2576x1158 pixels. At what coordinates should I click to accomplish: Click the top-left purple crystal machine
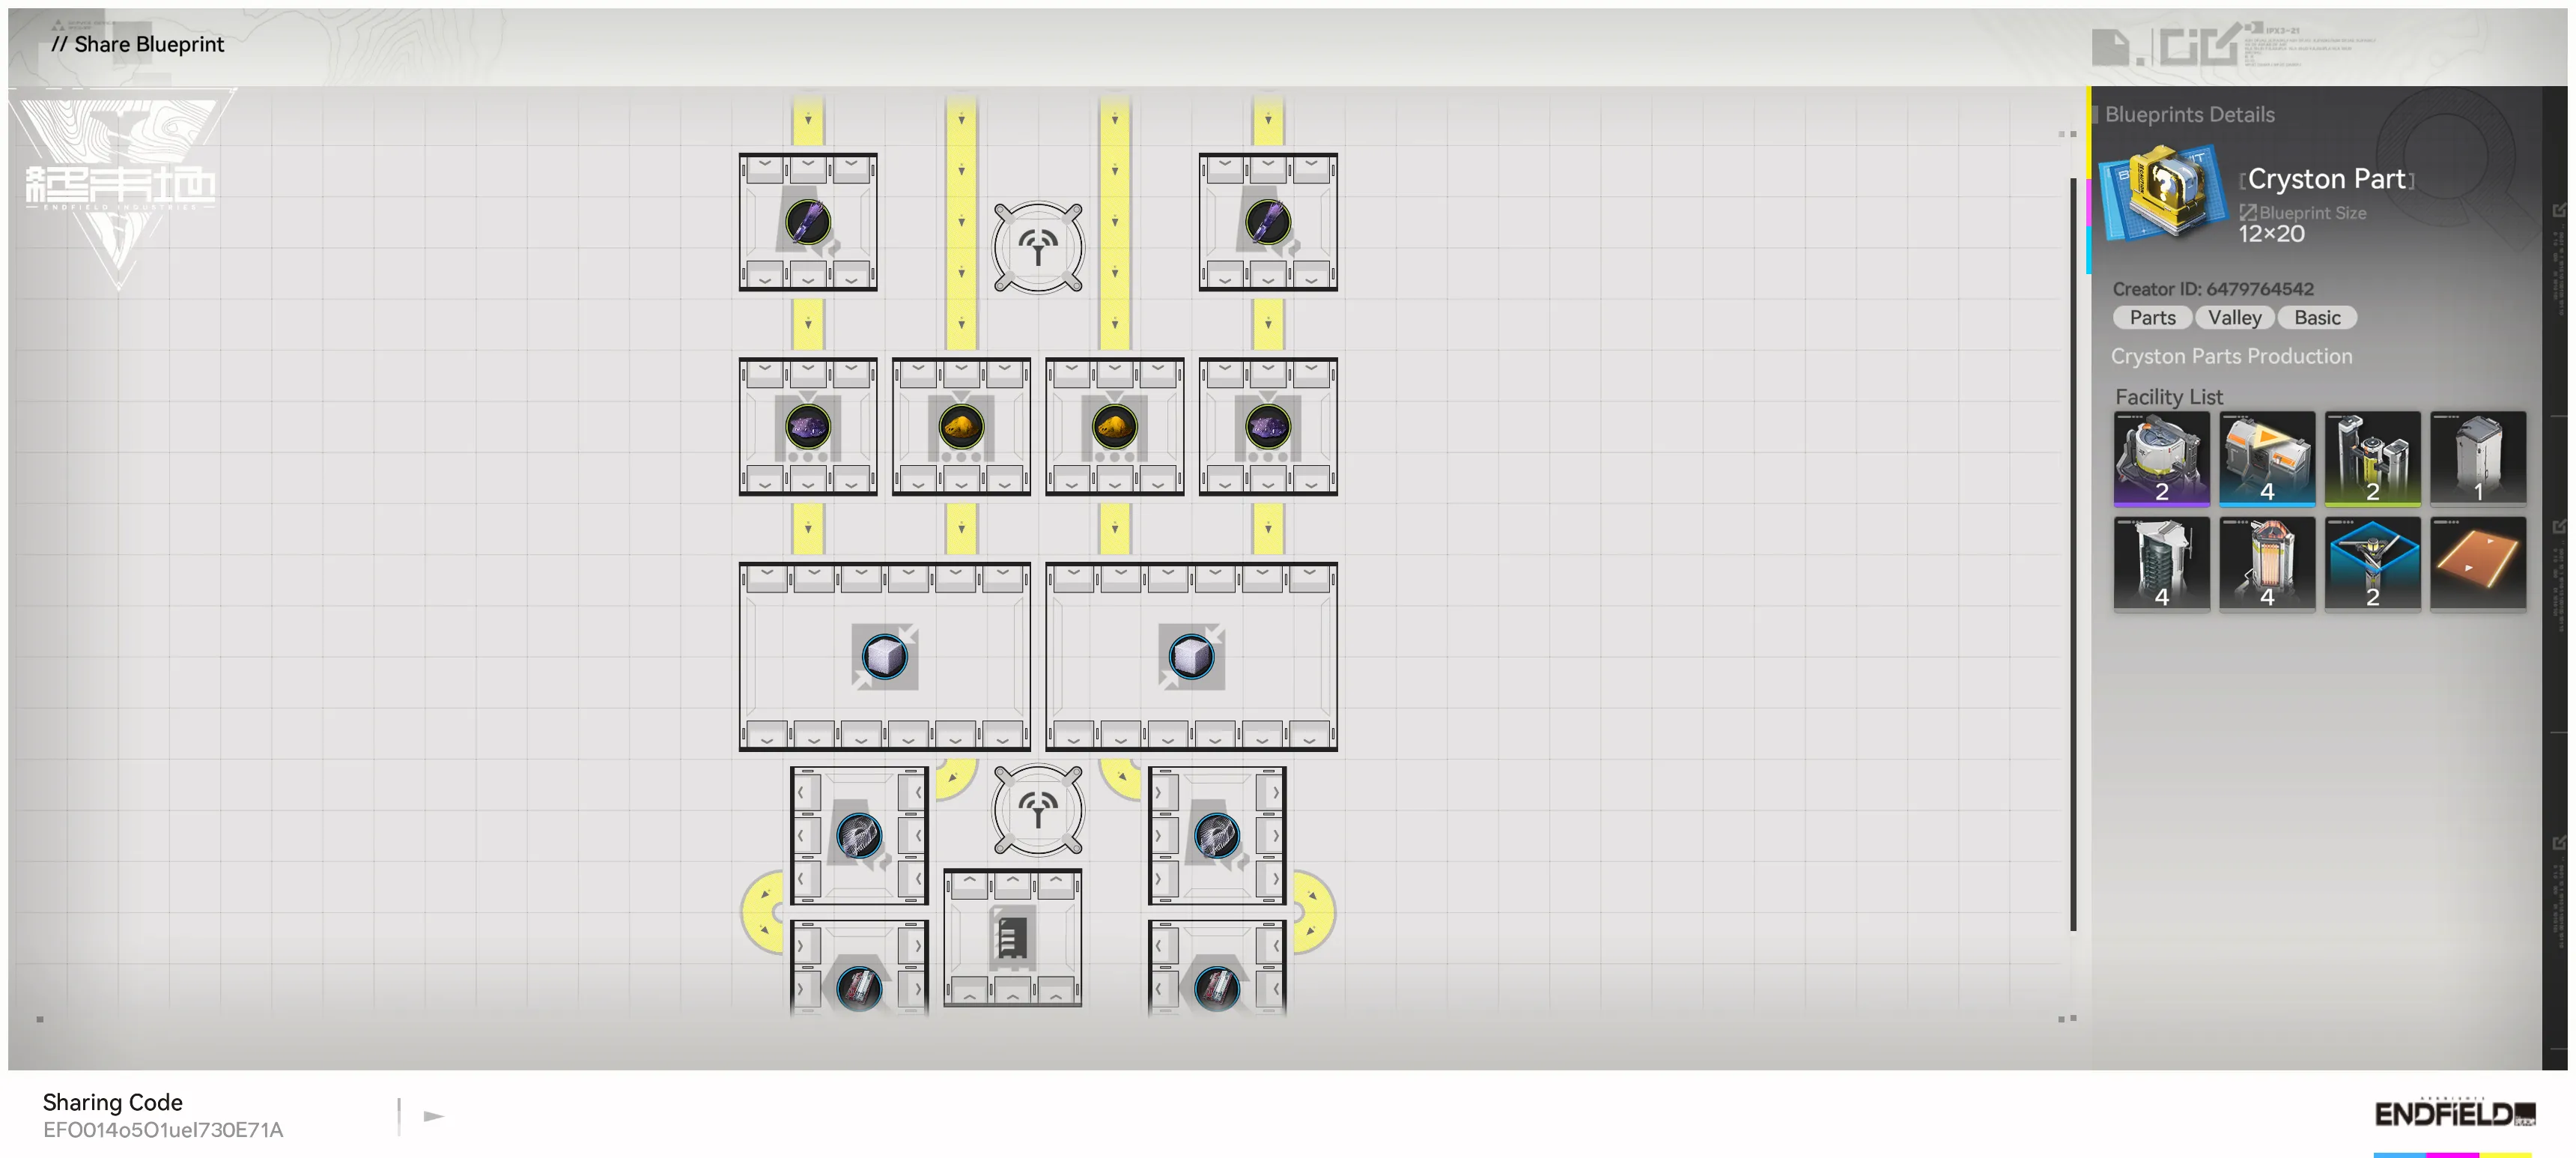click(807, 222)
